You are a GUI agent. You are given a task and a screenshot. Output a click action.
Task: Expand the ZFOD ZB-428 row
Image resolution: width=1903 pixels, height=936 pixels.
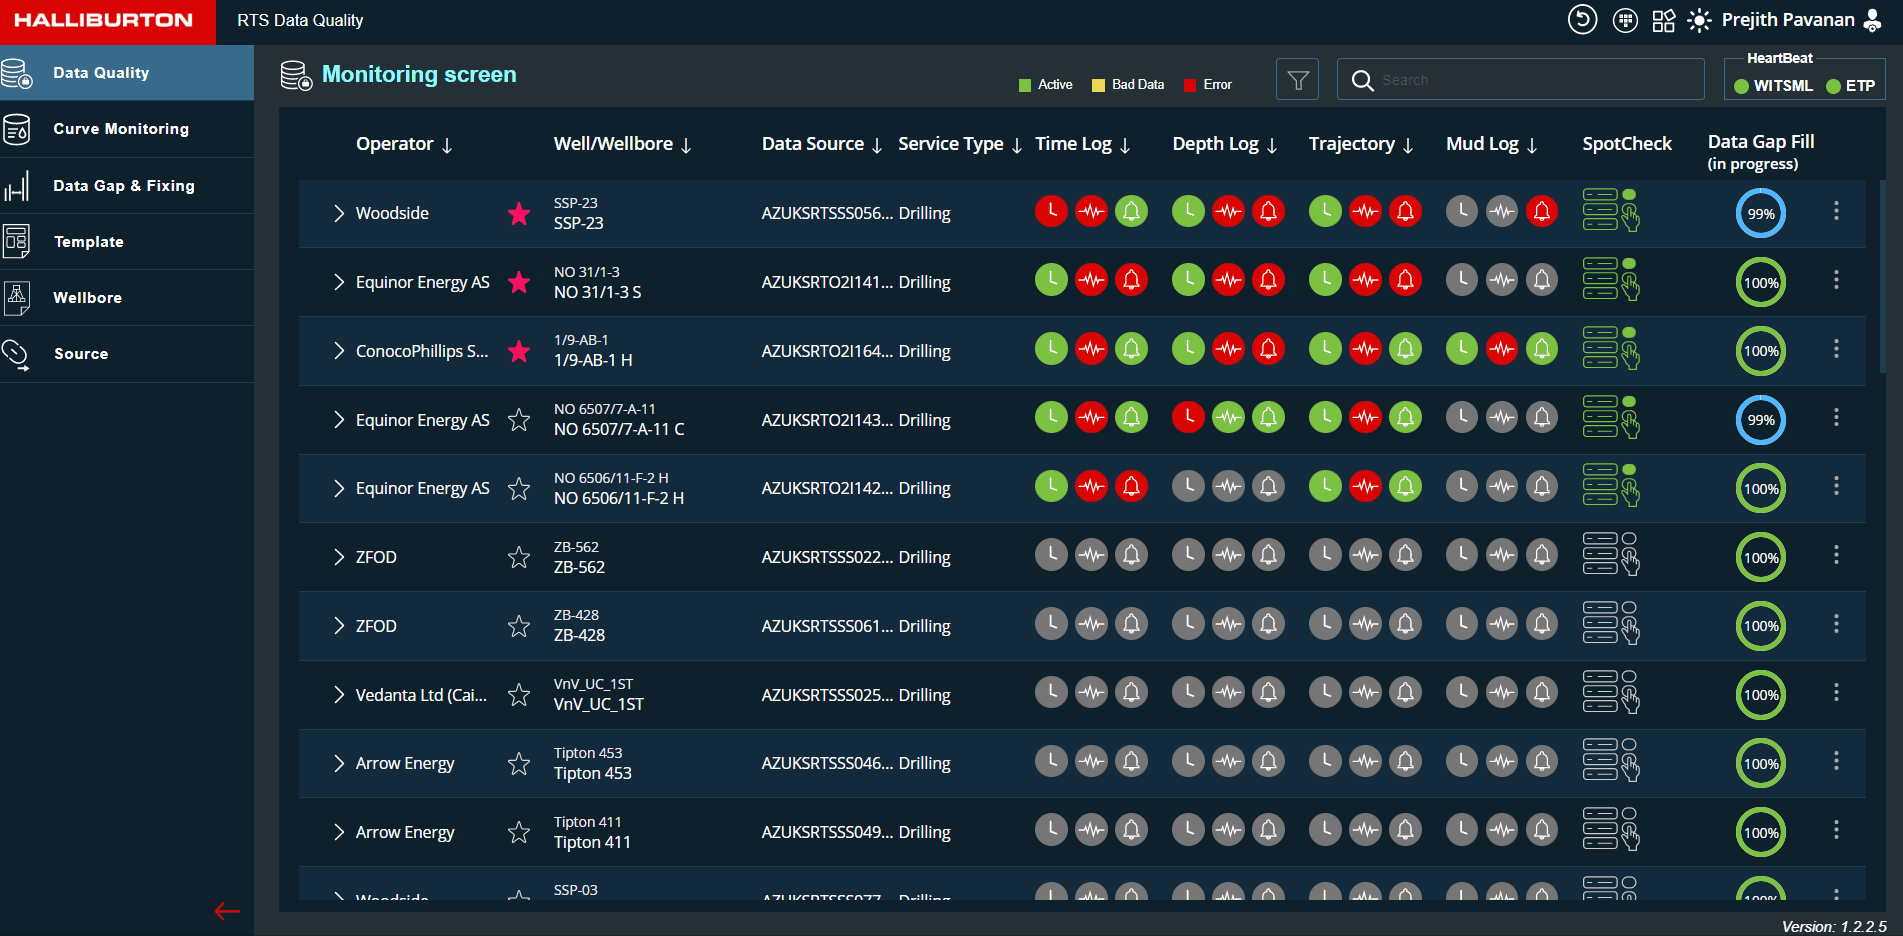(339, 626)
